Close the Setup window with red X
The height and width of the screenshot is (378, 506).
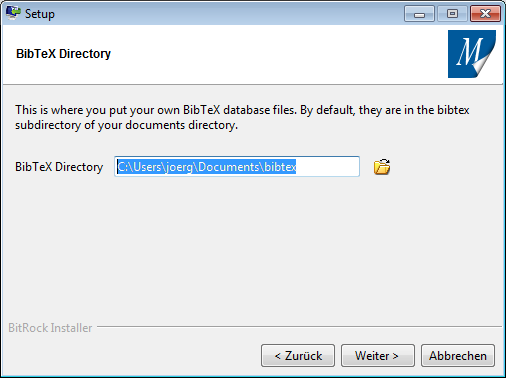click(485, 14)
